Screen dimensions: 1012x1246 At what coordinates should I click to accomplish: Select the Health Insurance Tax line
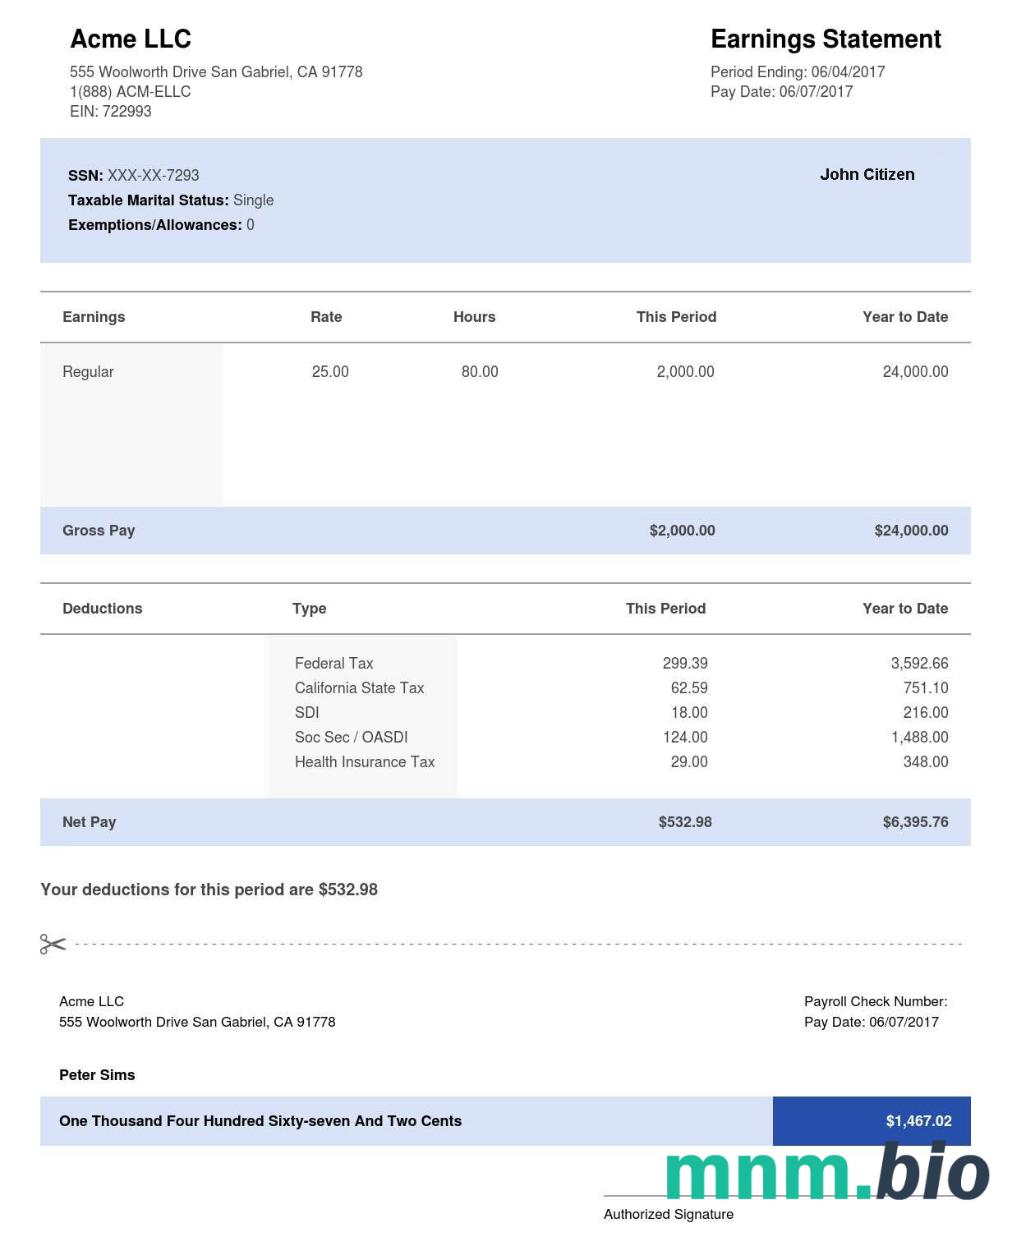(x=364, y=762)
